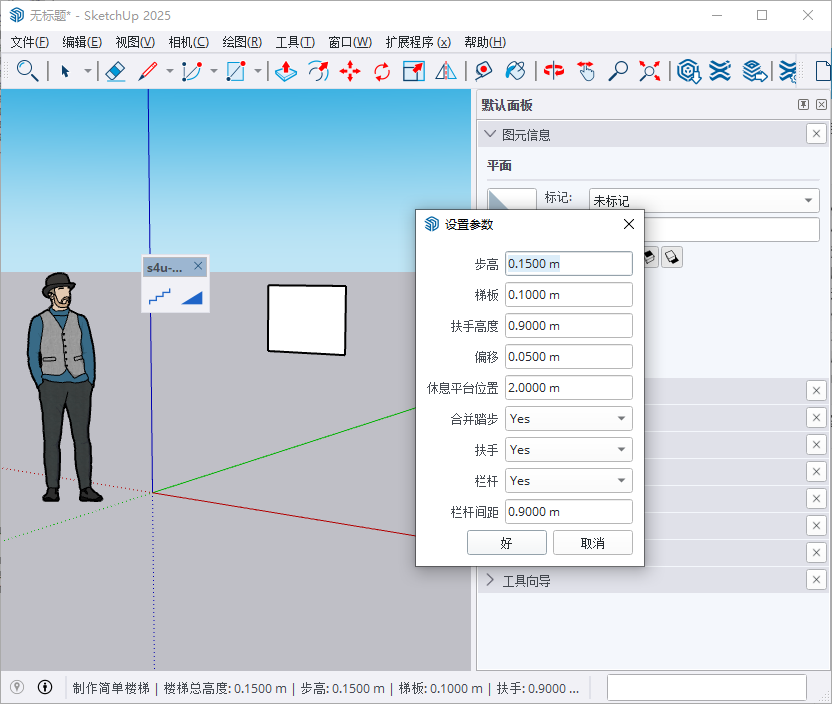Pin the Default Panel using its pin icon
Viewport: 832px width, 704px height.
803,104
